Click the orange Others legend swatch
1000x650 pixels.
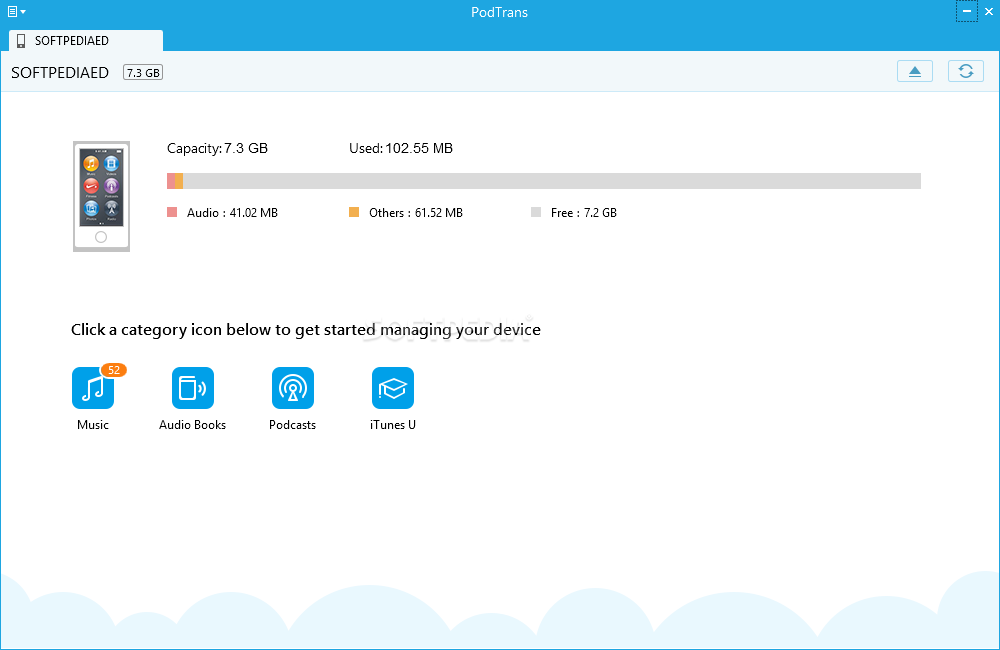(354, 212)
